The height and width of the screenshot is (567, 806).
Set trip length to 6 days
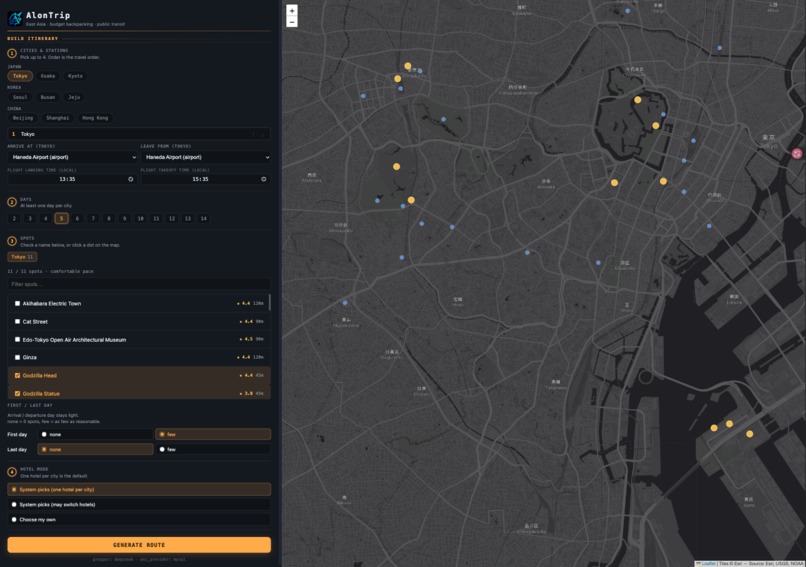(x=77, y=218)
